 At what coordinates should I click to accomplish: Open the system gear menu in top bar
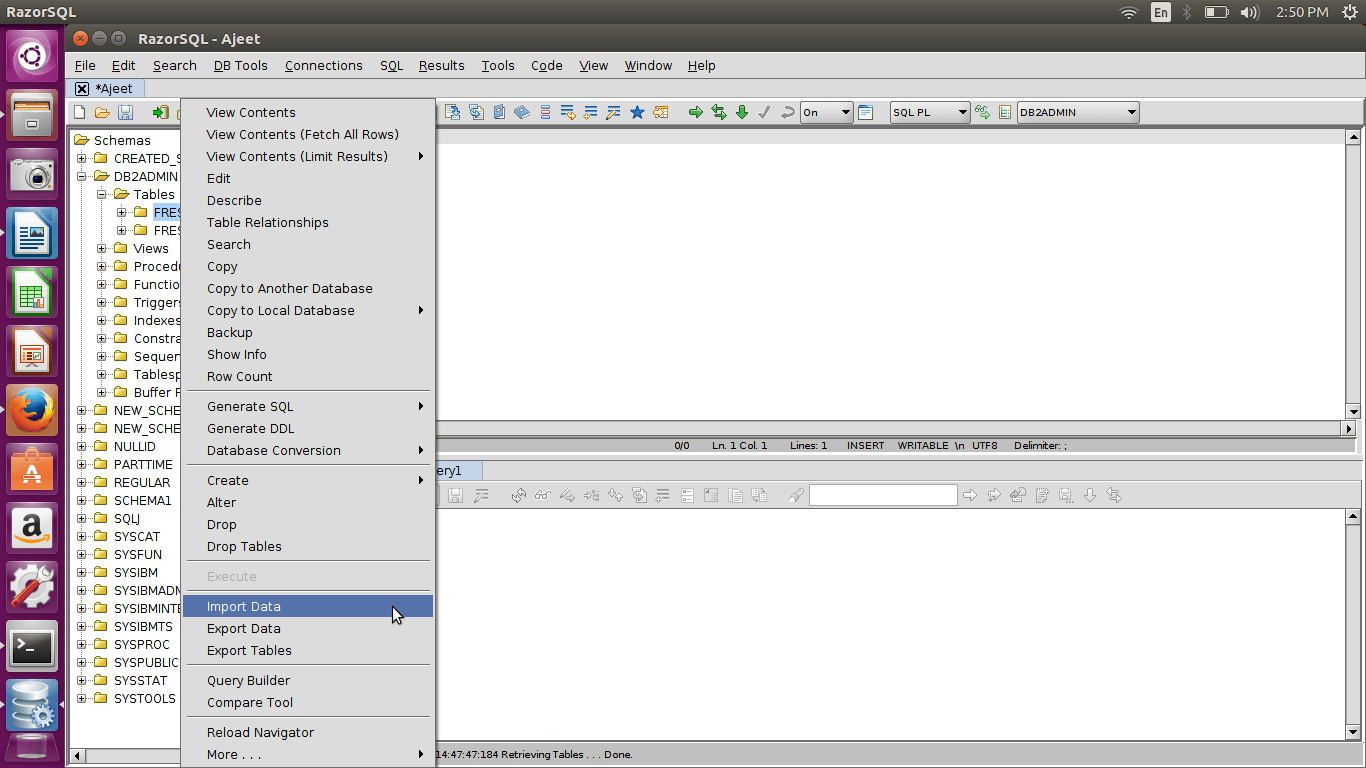[1350, 12]
